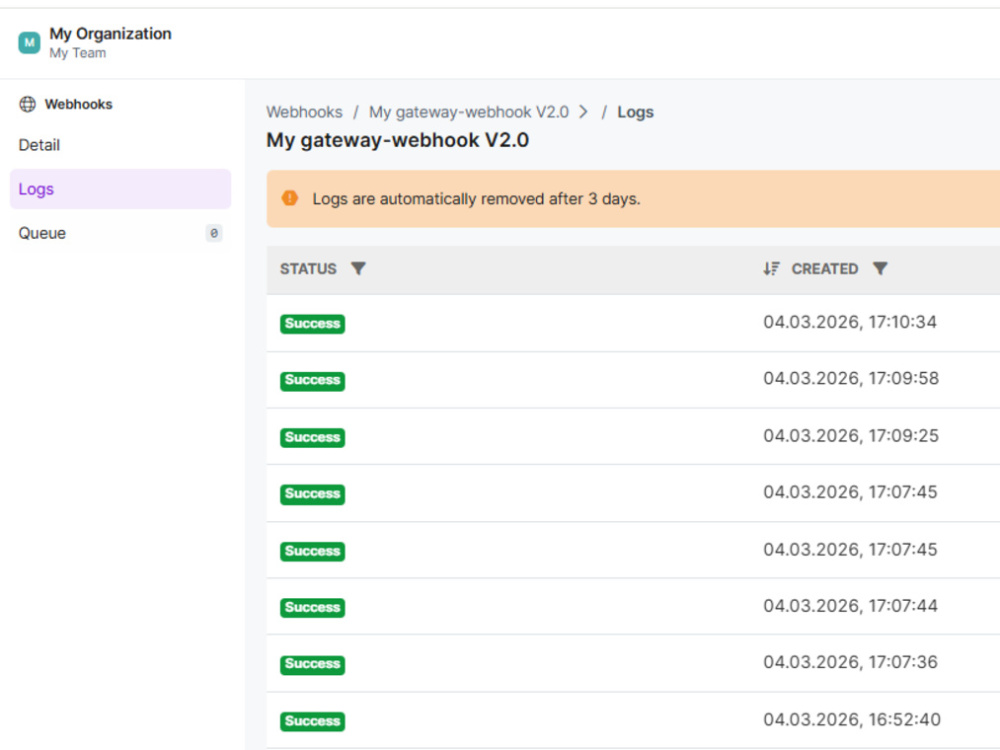Open My gateway-webhook V2.0 breadcrumb link
Viewport: 1000px width, 750px height.
[x=469, y=112]
